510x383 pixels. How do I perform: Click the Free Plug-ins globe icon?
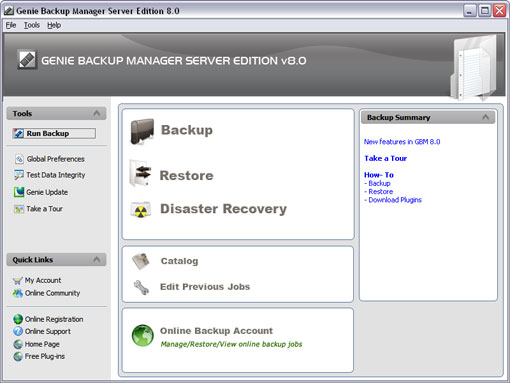pyautogui.click(x=18, y=357)
